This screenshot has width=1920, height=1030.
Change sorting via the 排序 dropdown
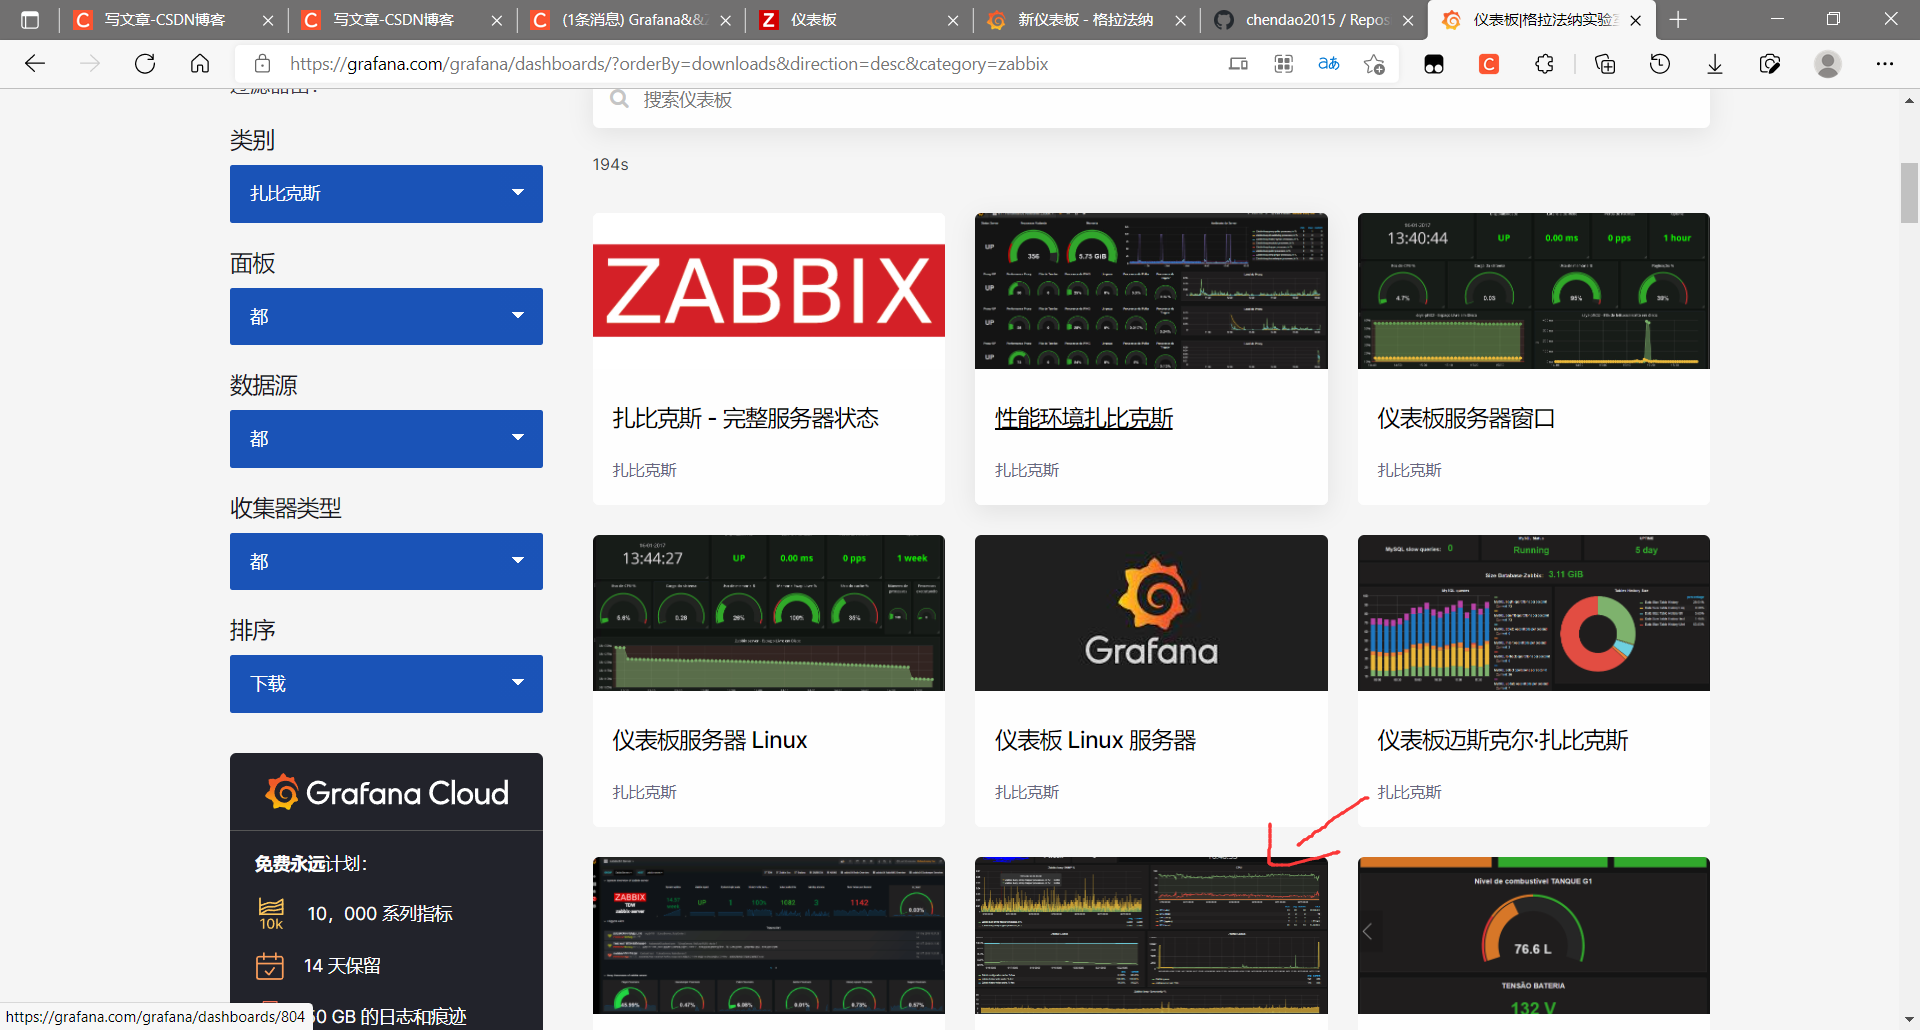[x=386, y=683]
